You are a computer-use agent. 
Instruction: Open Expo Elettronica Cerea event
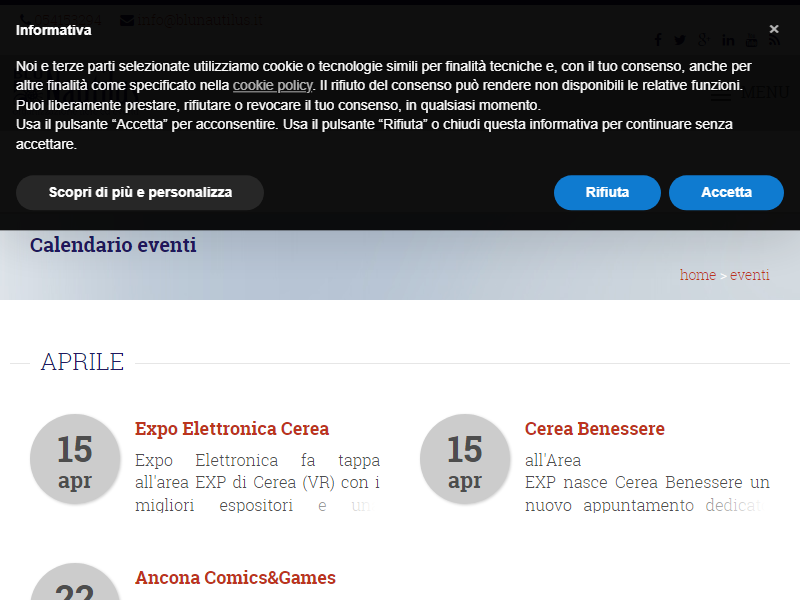point(232,429)
